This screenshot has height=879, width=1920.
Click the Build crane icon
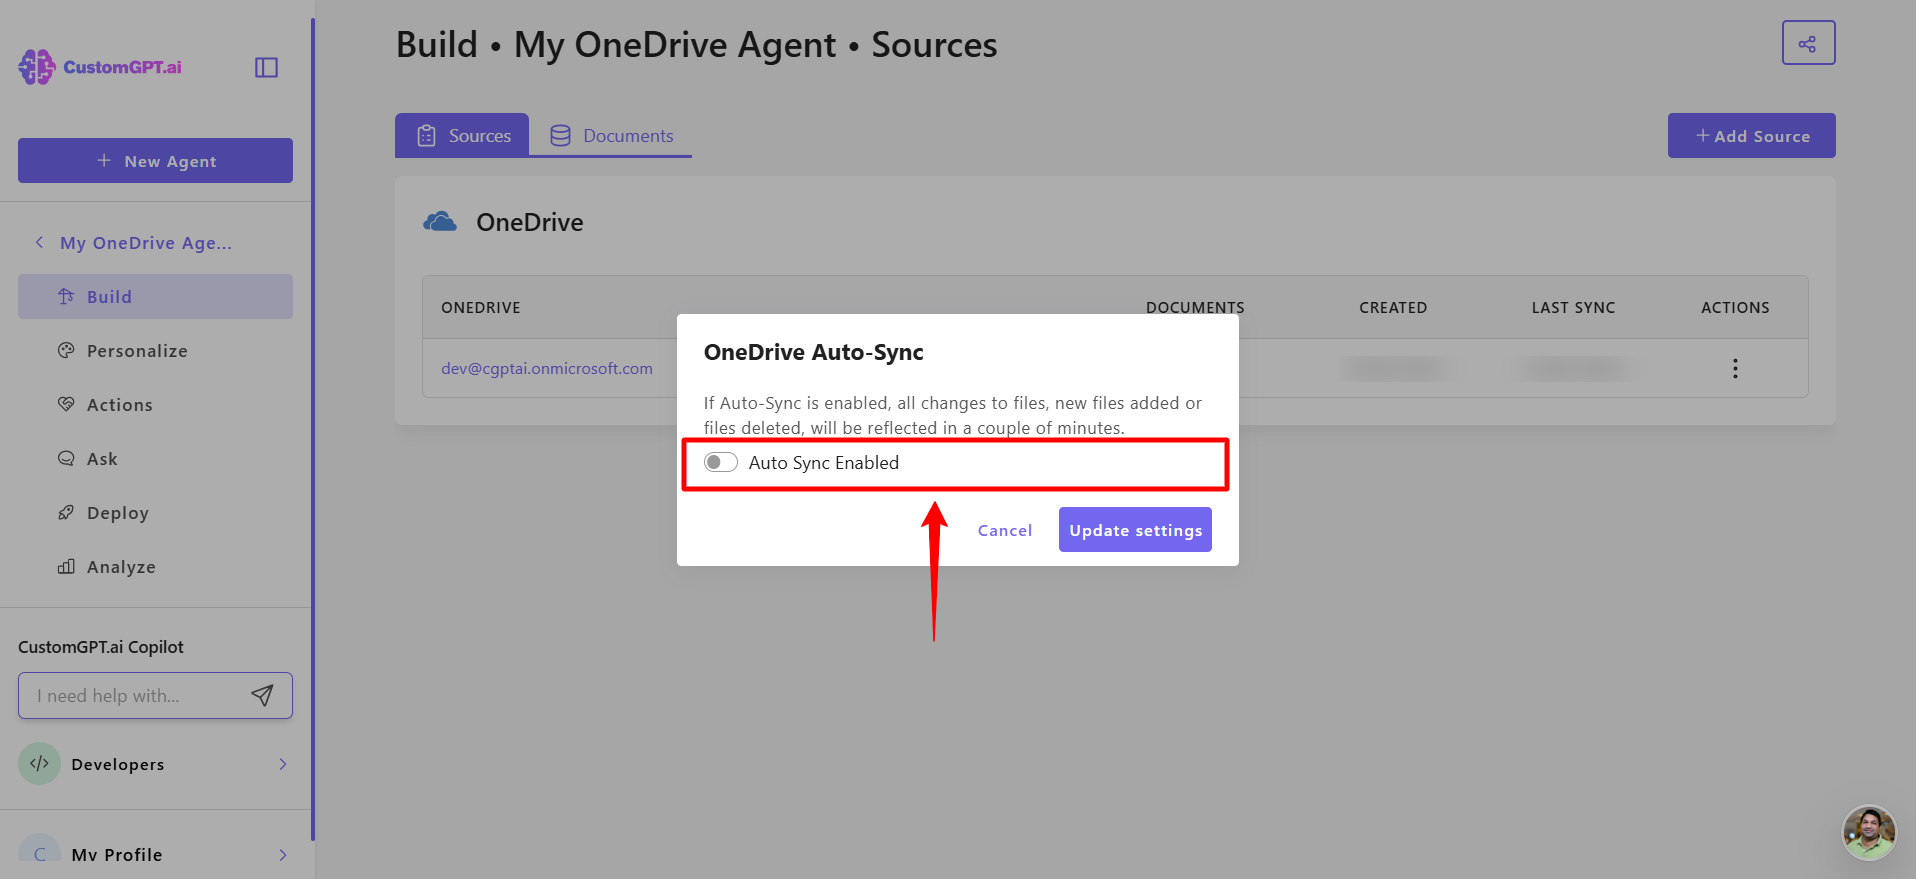66,296
